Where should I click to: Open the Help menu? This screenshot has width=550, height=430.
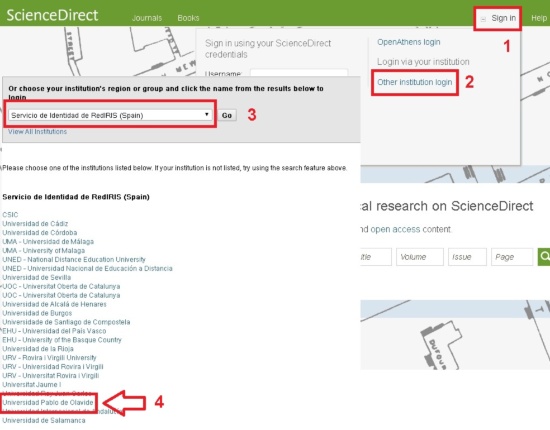click(539, 18)
